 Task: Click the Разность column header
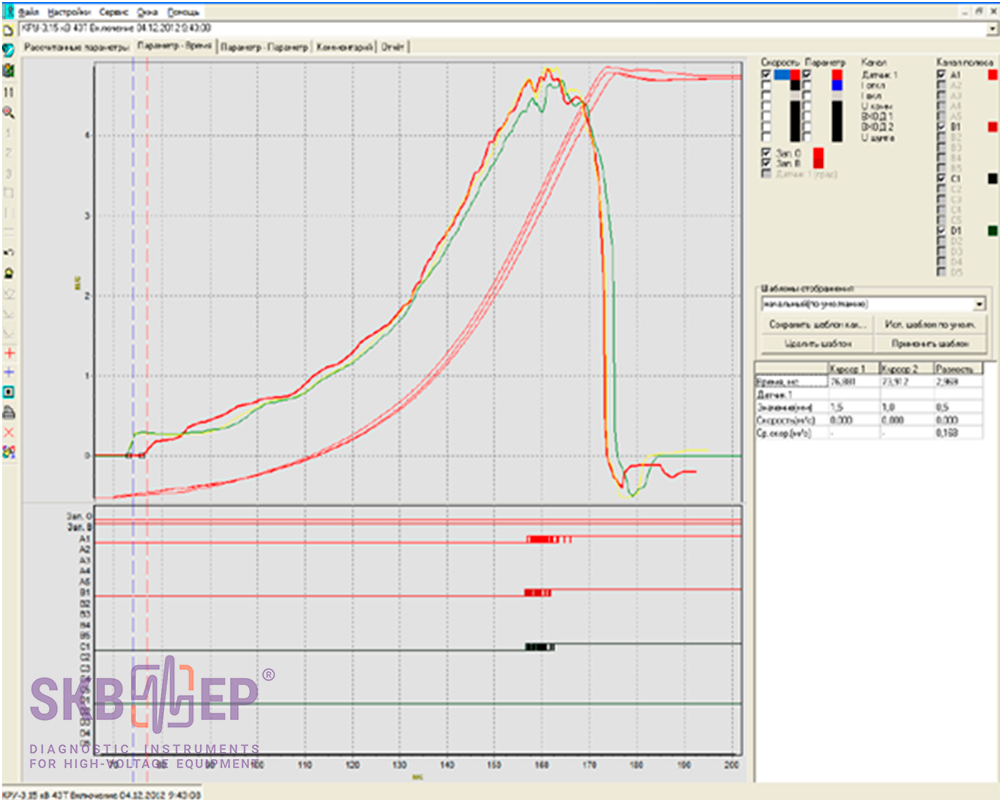[958, 369]
